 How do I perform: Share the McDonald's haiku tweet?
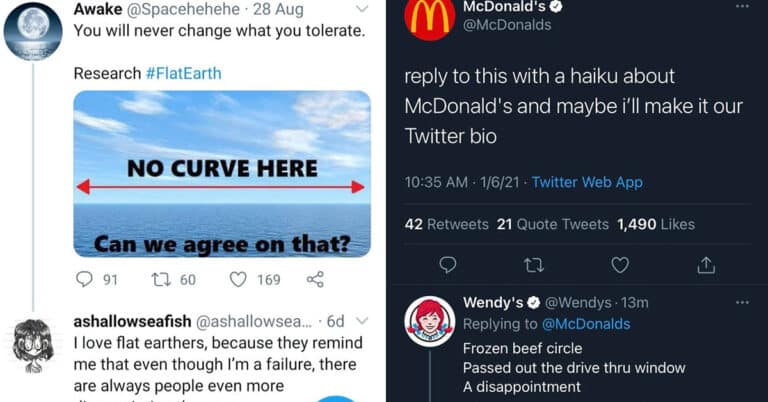[706, 265]
